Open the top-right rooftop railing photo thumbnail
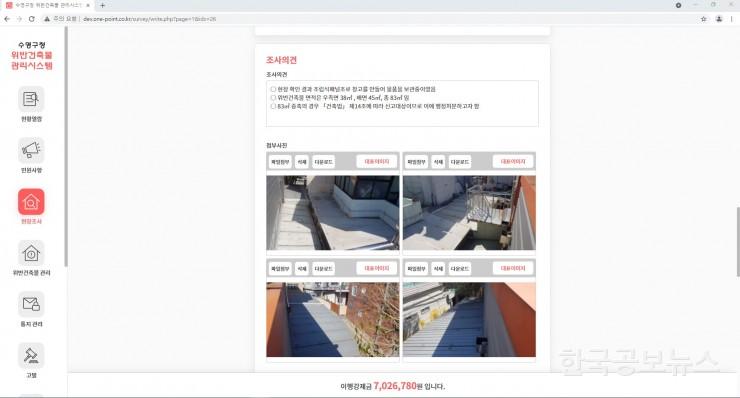The height and width of the screenshot is (398, 740). click(469, 213)
